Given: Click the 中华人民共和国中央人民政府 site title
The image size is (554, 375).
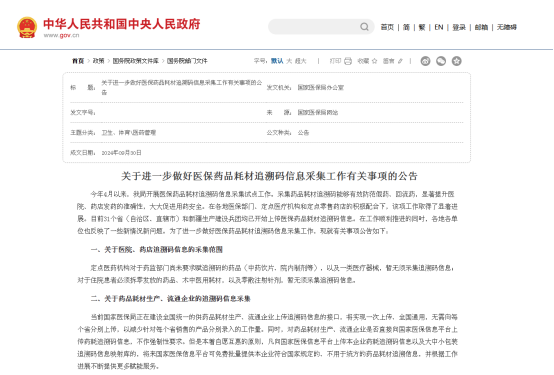Looking at the screenshot, I should pos(122,24).
